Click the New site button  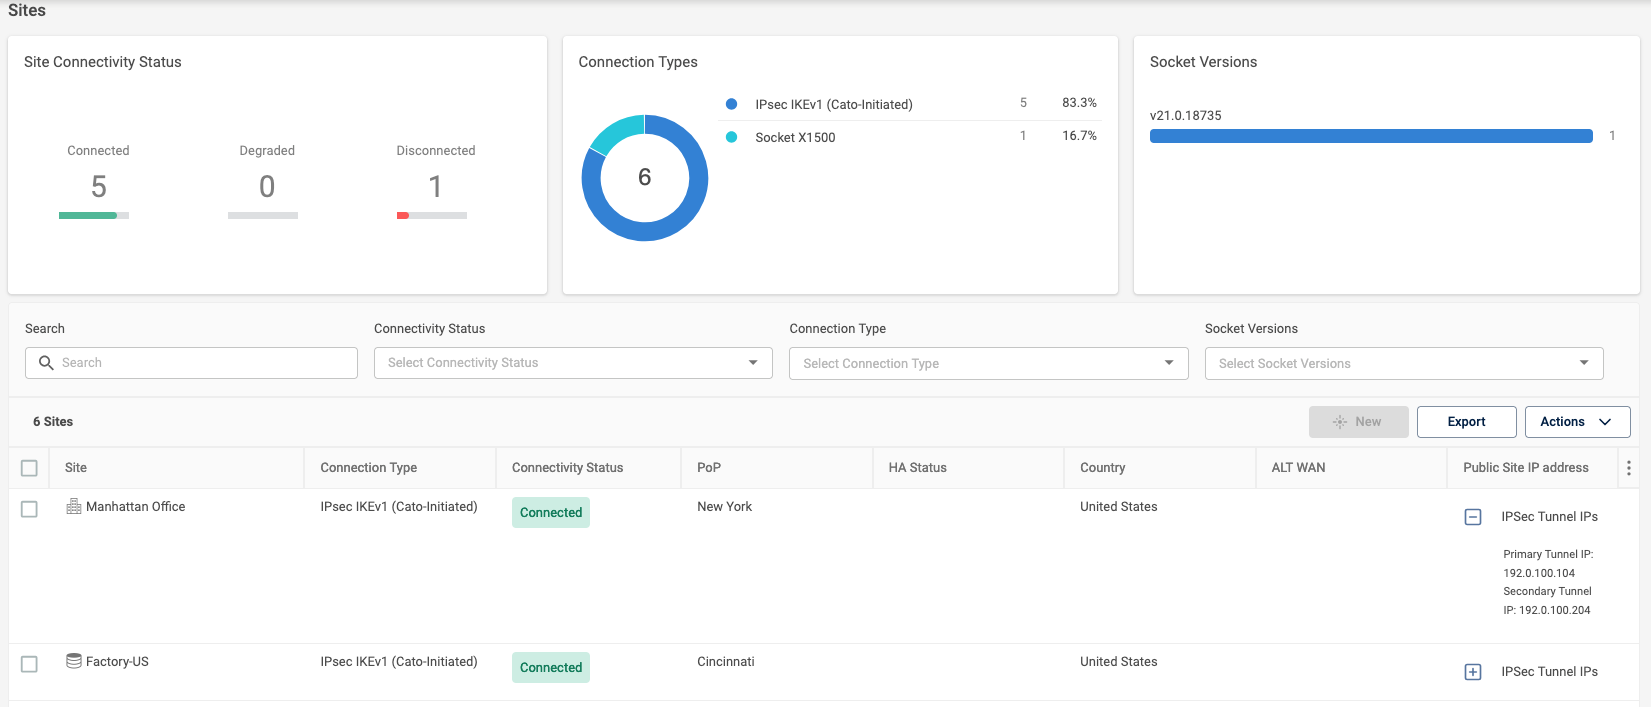[x=1359, y=422]
